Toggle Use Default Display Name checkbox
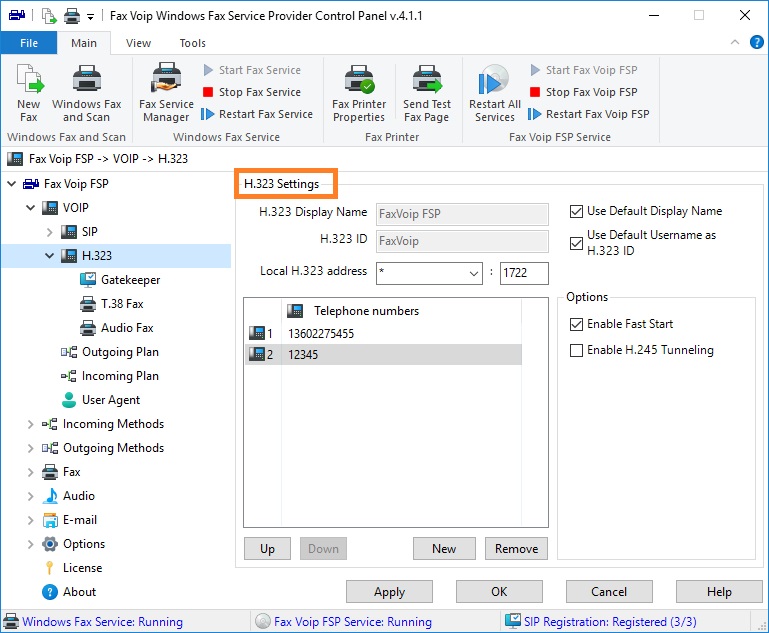The height and width of the screenshot is (633, 769). 576,211
